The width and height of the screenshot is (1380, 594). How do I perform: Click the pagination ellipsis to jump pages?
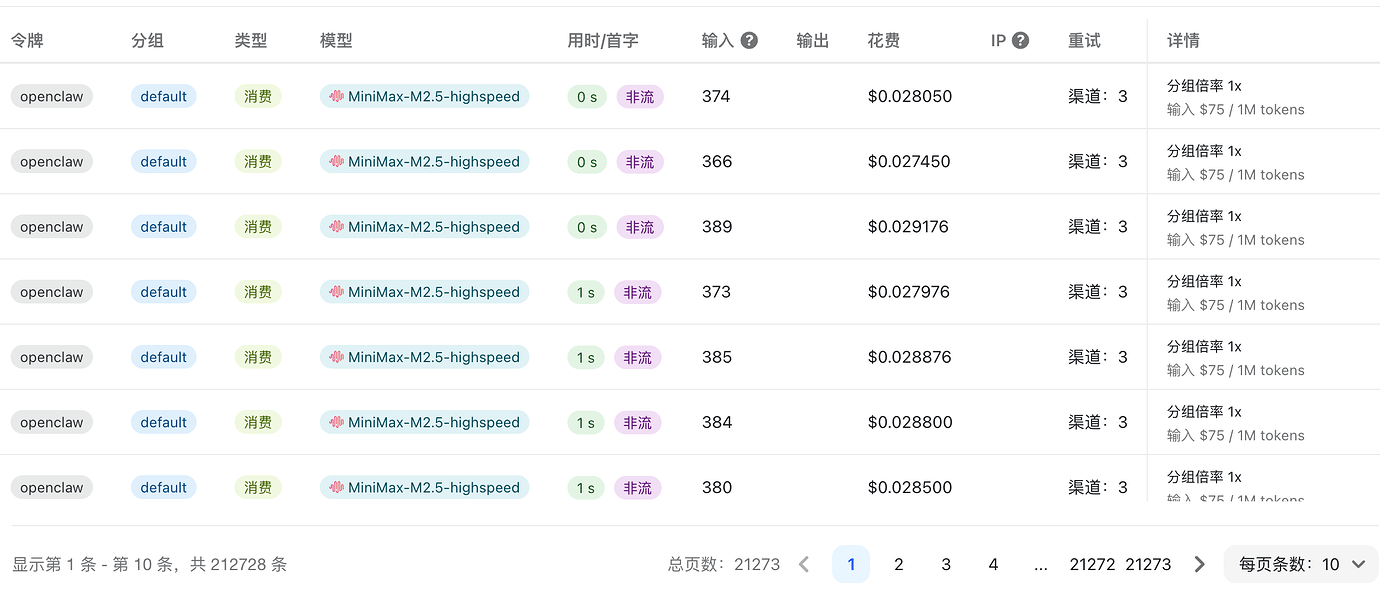click(1041, 564)
